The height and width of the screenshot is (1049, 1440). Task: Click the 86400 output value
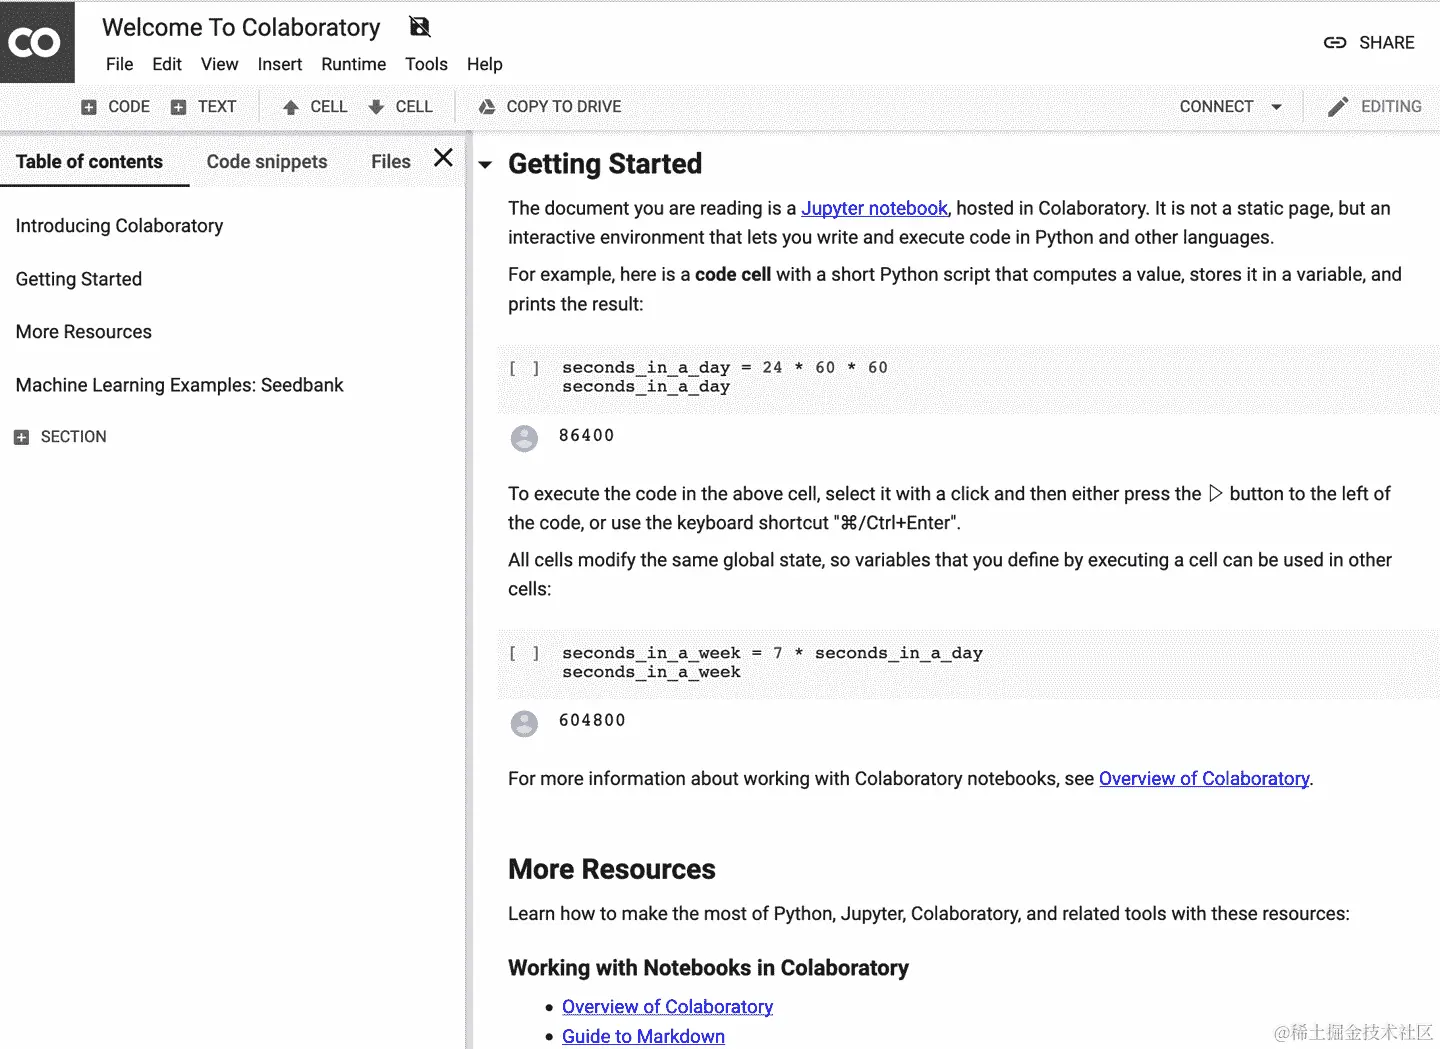tap(587, 436)
